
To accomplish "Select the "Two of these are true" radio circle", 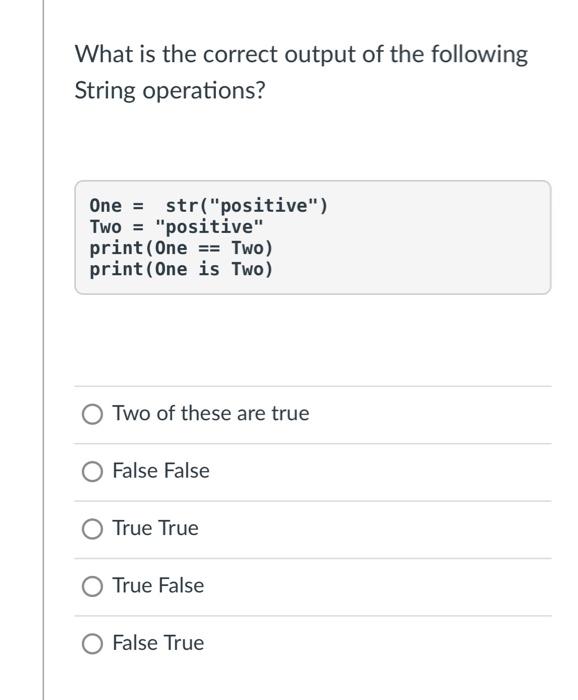I will pyautogui.click(x=92, y=414).
